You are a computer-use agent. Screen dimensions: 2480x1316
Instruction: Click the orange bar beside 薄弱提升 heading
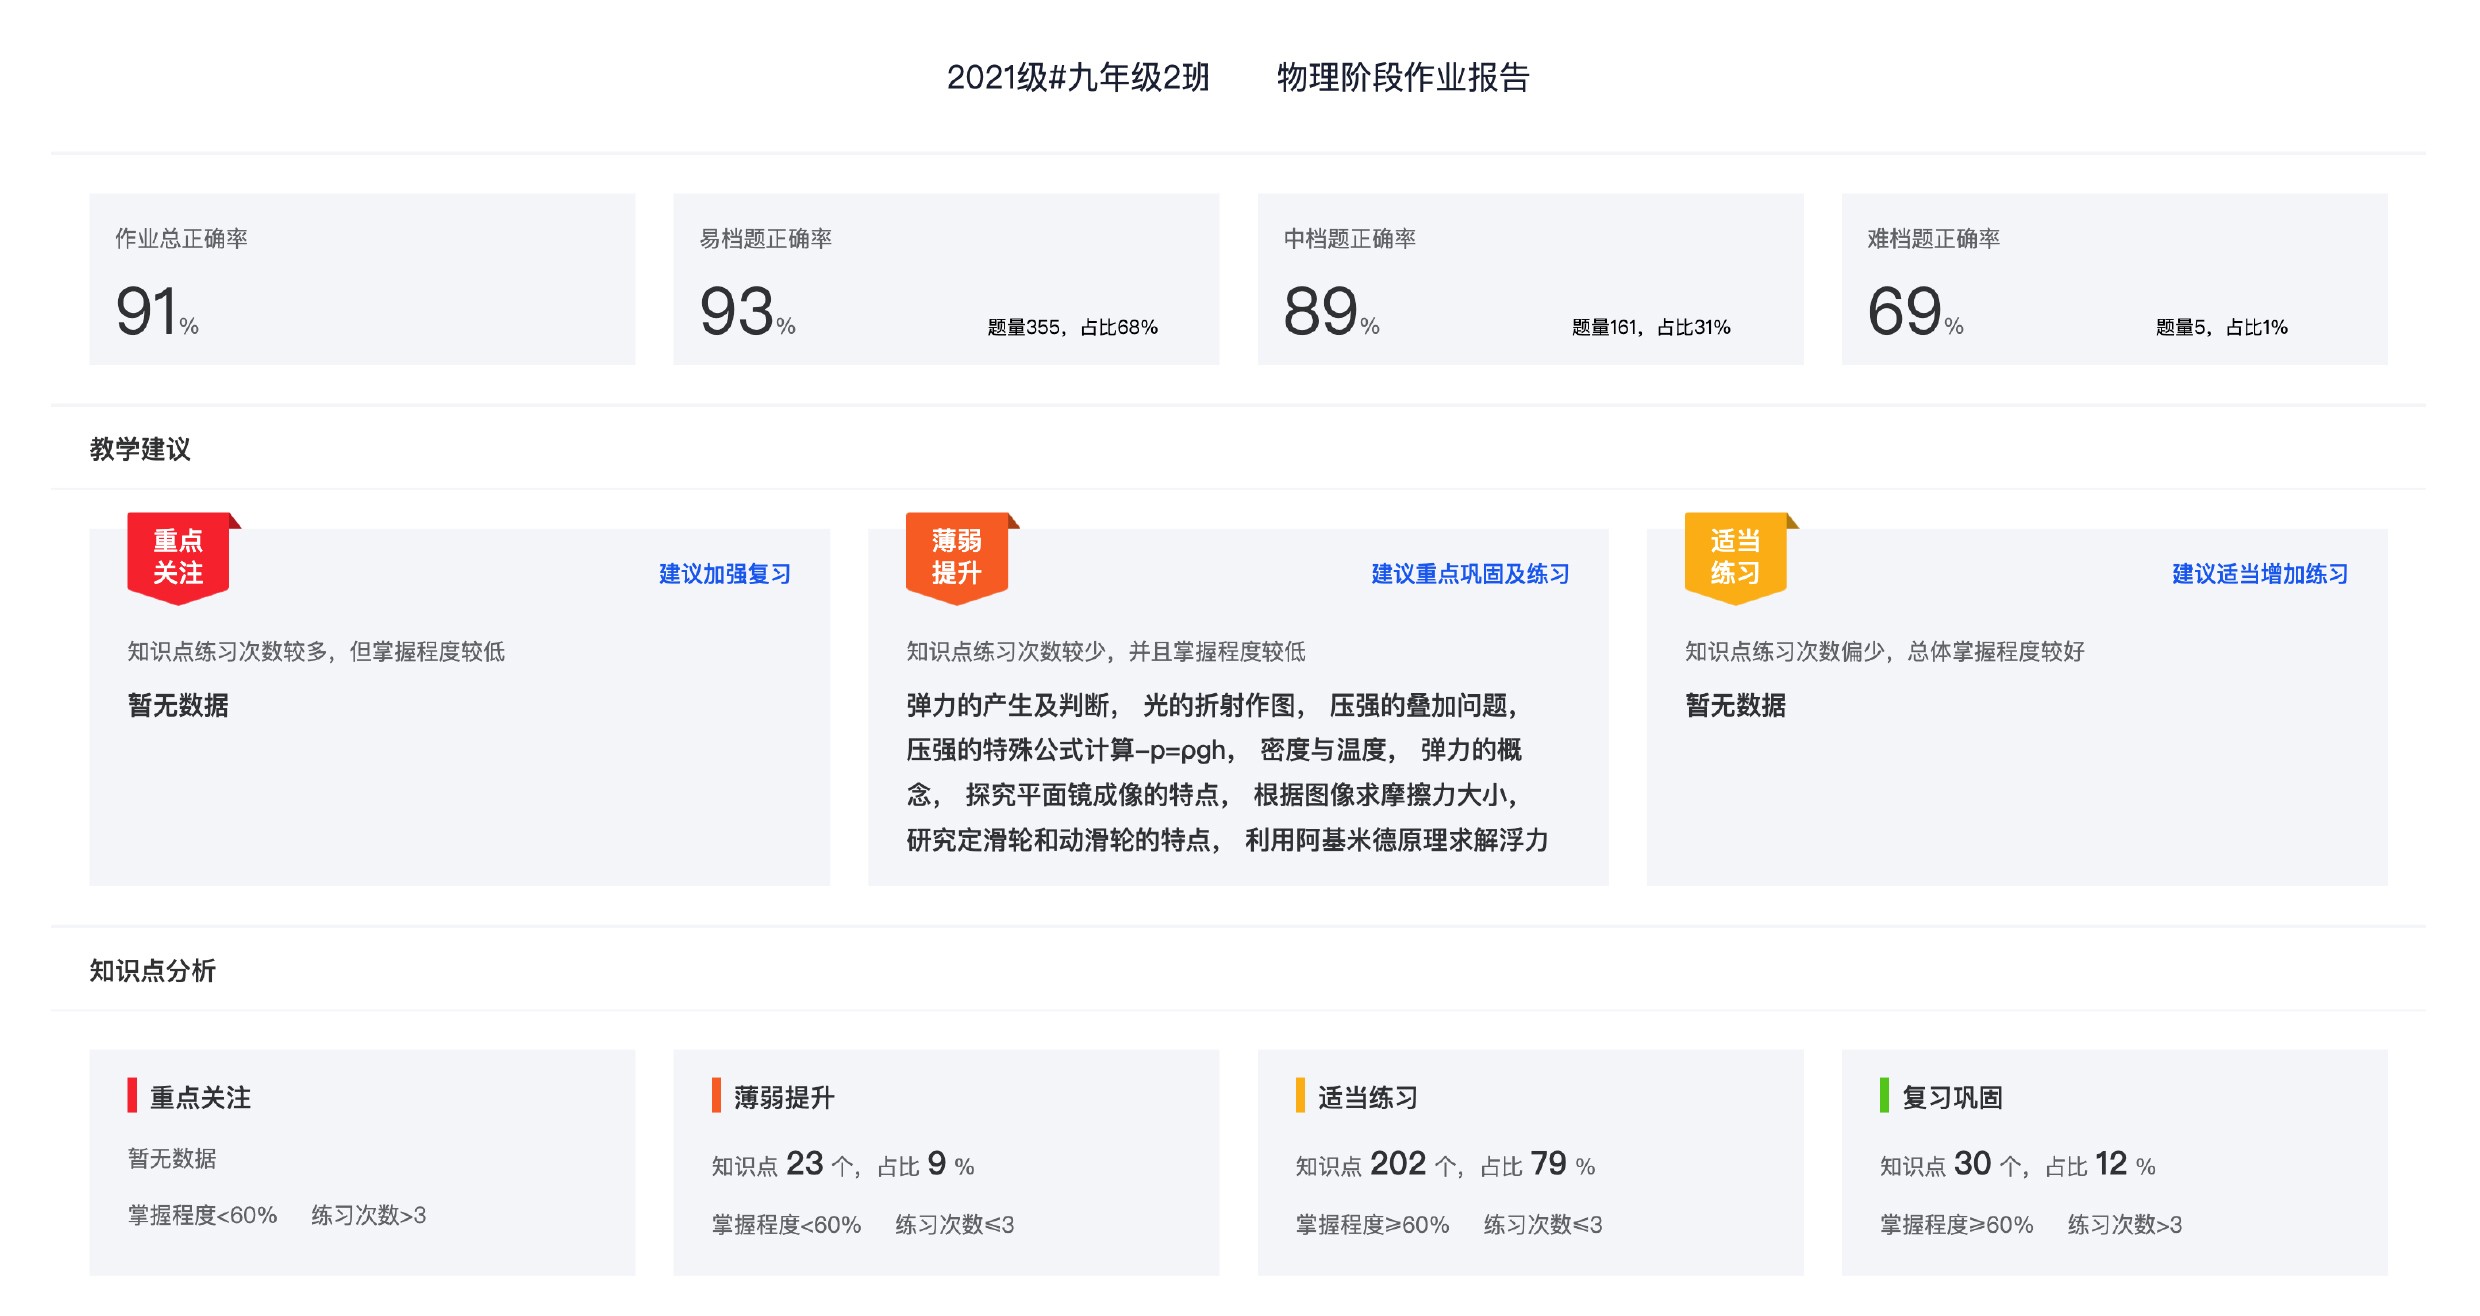point(716,1095)
